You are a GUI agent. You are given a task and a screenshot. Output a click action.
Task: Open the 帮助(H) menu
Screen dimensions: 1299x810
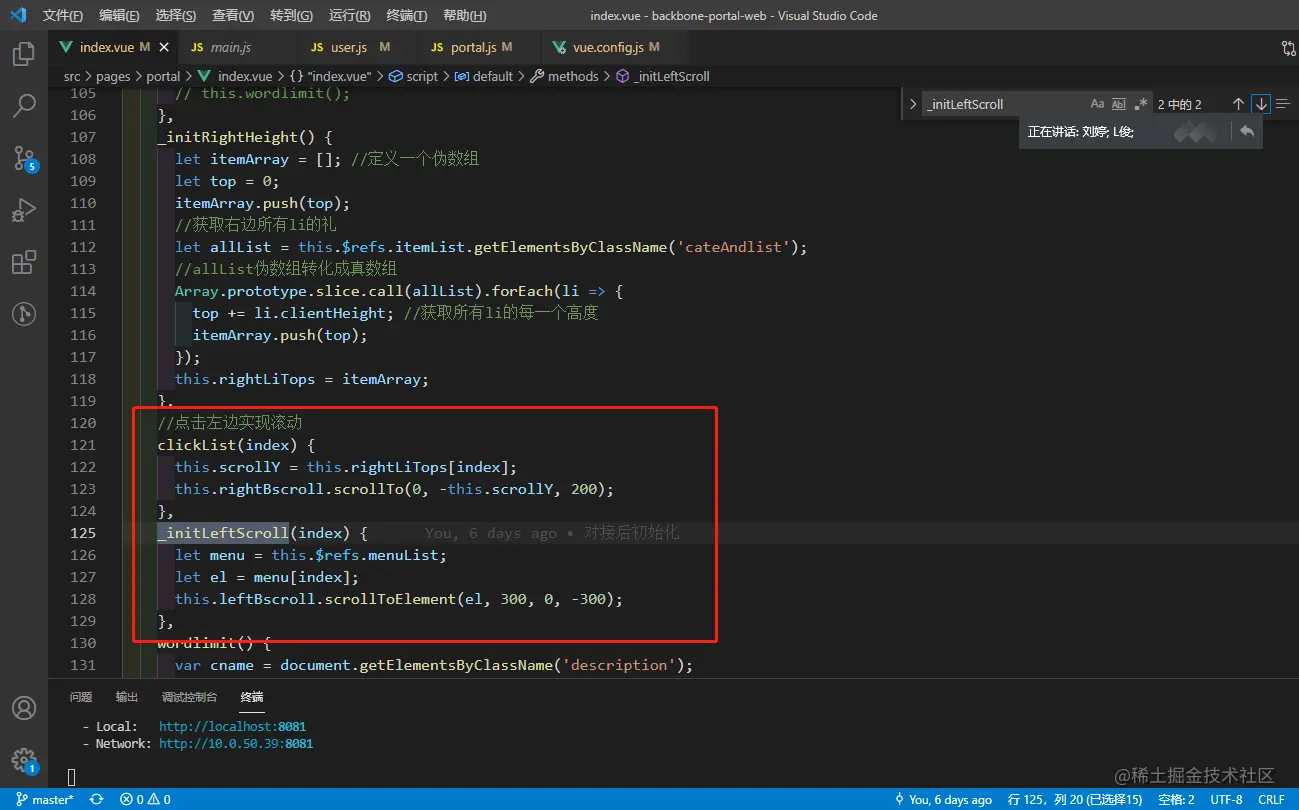coord(464,16)
